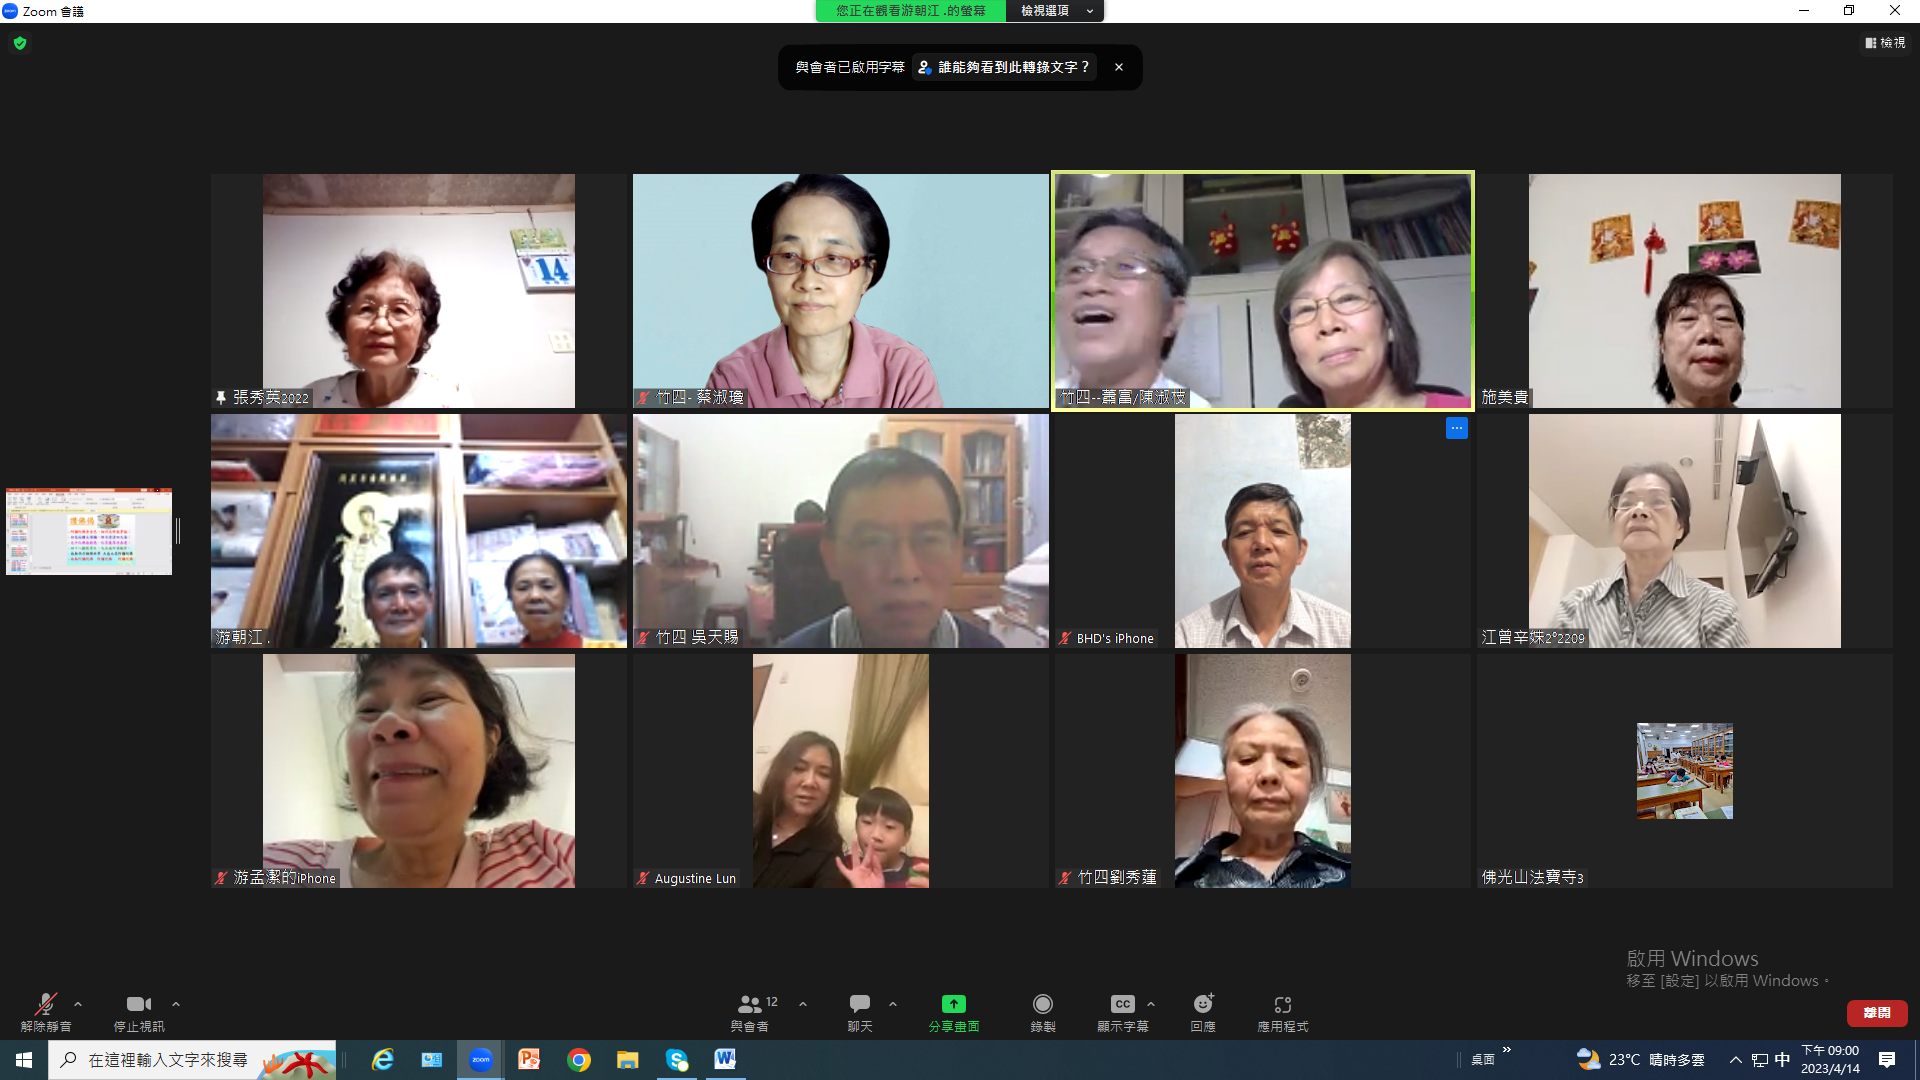Unmute the microphone
Screen dimensions: 1920x1080
(45, 1005)
